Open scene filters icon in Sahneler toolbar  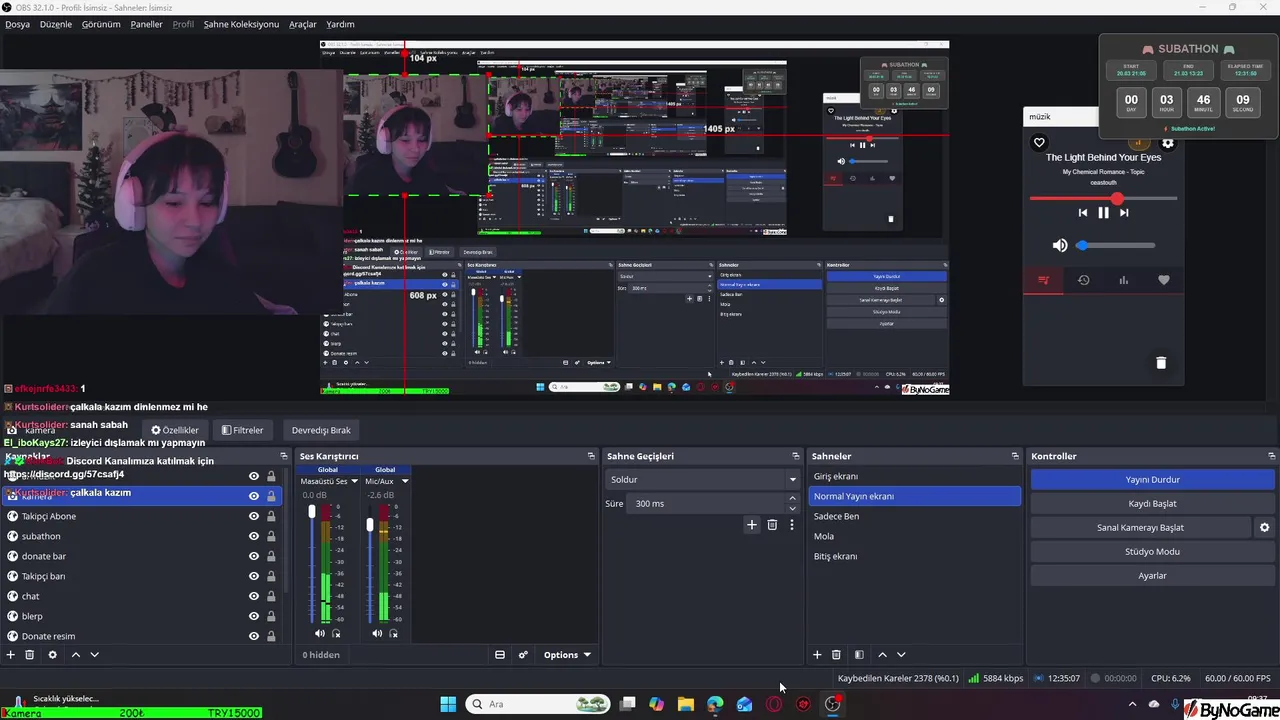[859, 655]
